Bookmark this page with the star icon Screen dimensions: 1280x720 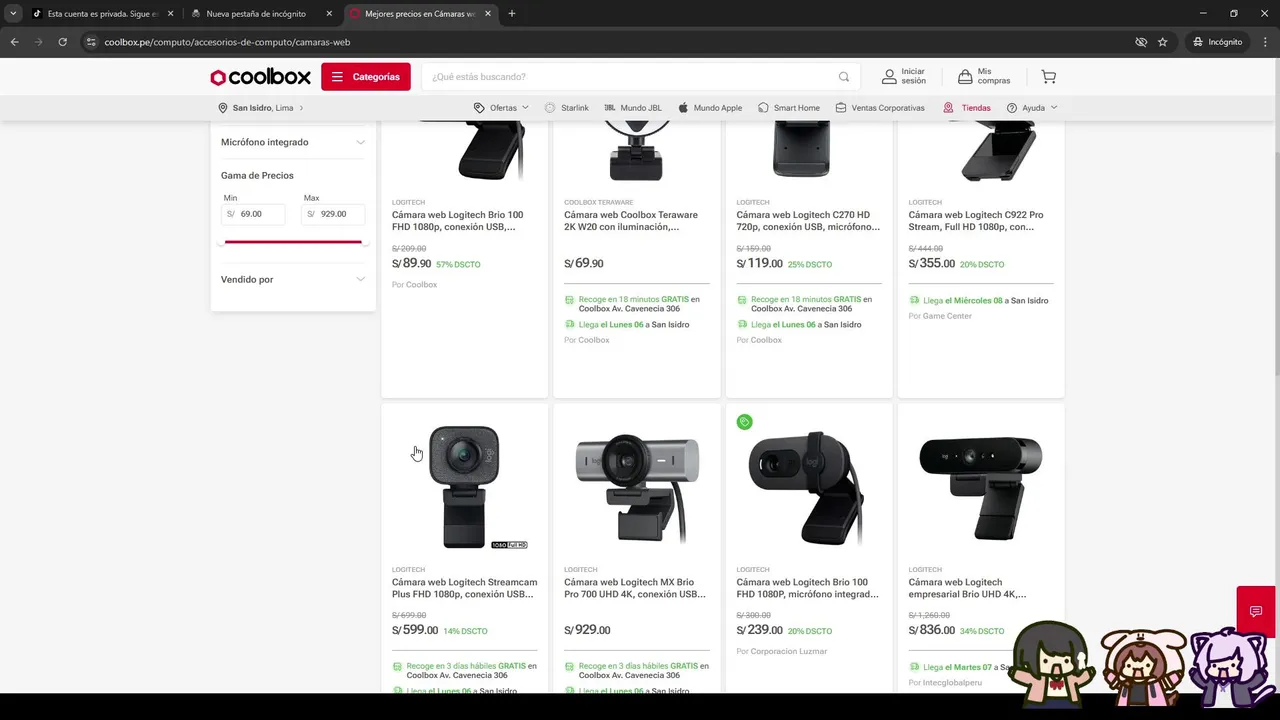[1162, 42]
